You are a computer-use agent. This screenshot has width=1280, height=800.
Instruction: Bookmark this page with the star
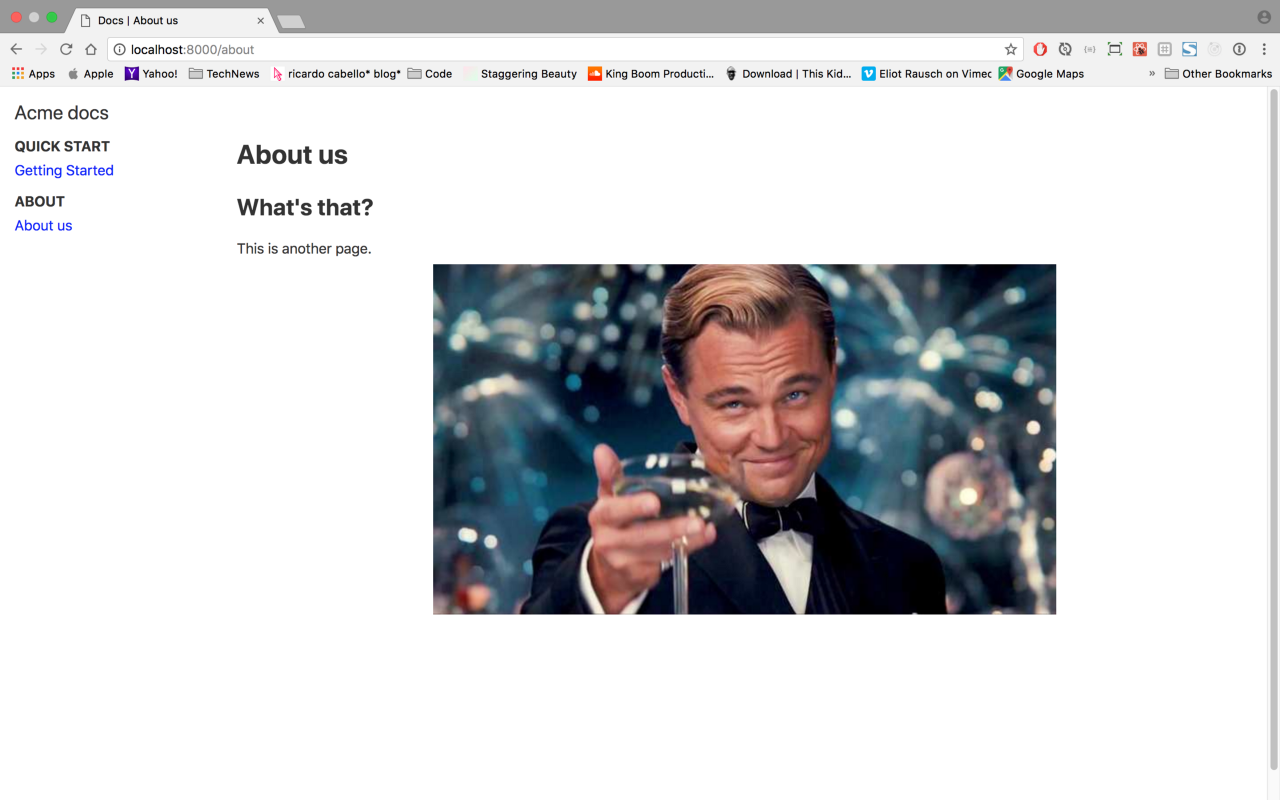[1010, 48]
